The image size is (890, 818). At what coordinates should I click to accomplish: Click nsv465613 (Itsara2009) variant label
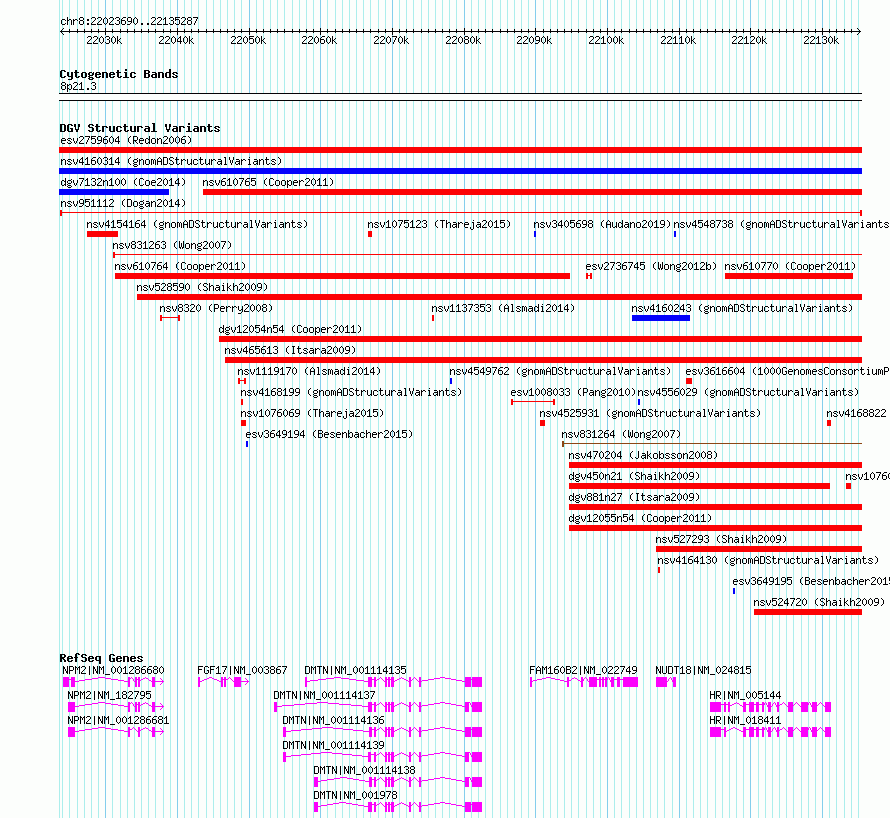coord(290,350)
